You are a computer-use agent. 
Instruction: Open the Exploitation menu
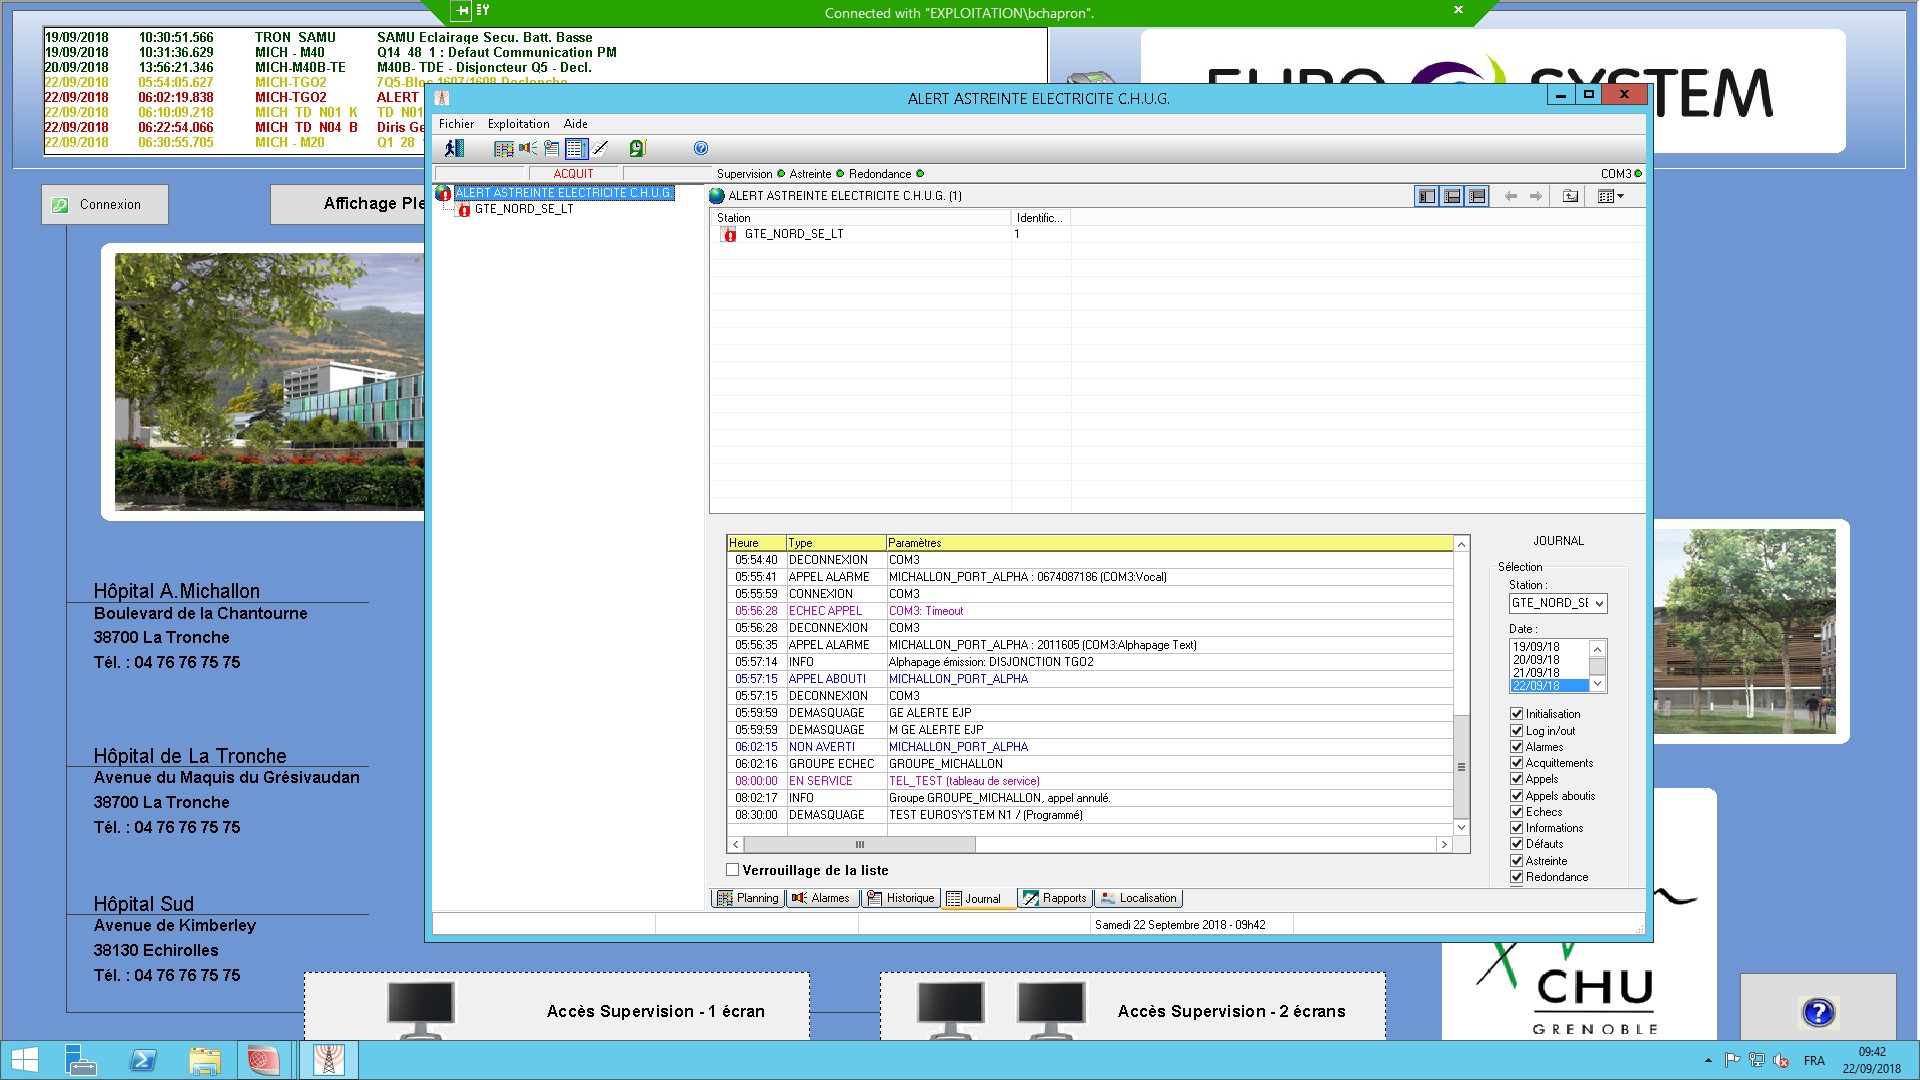tap(518, 124)
